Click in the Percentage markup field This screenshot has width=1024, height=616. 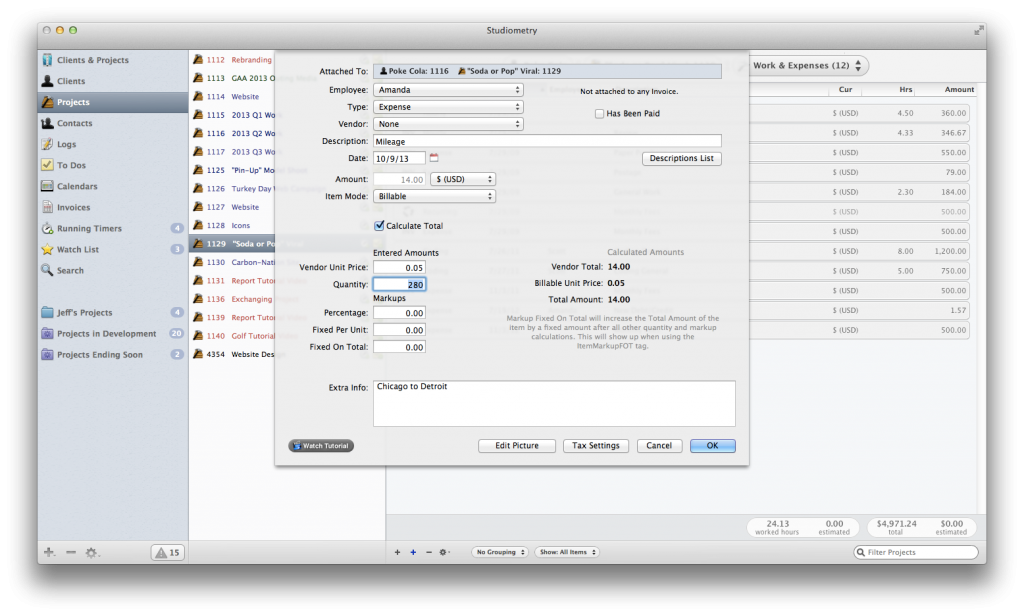(399, 313)
